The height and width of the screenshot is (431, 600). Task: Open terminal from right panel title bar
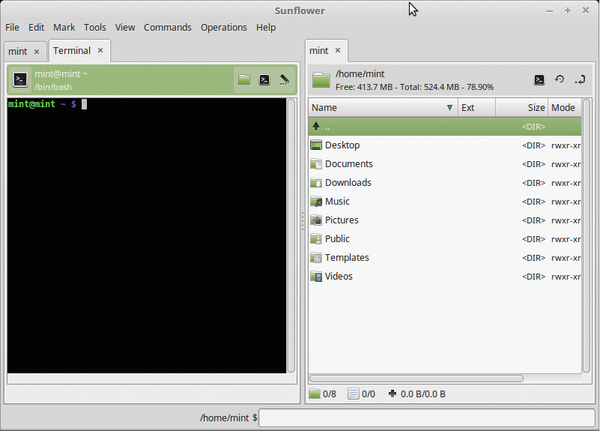click(x=539, y=80)
